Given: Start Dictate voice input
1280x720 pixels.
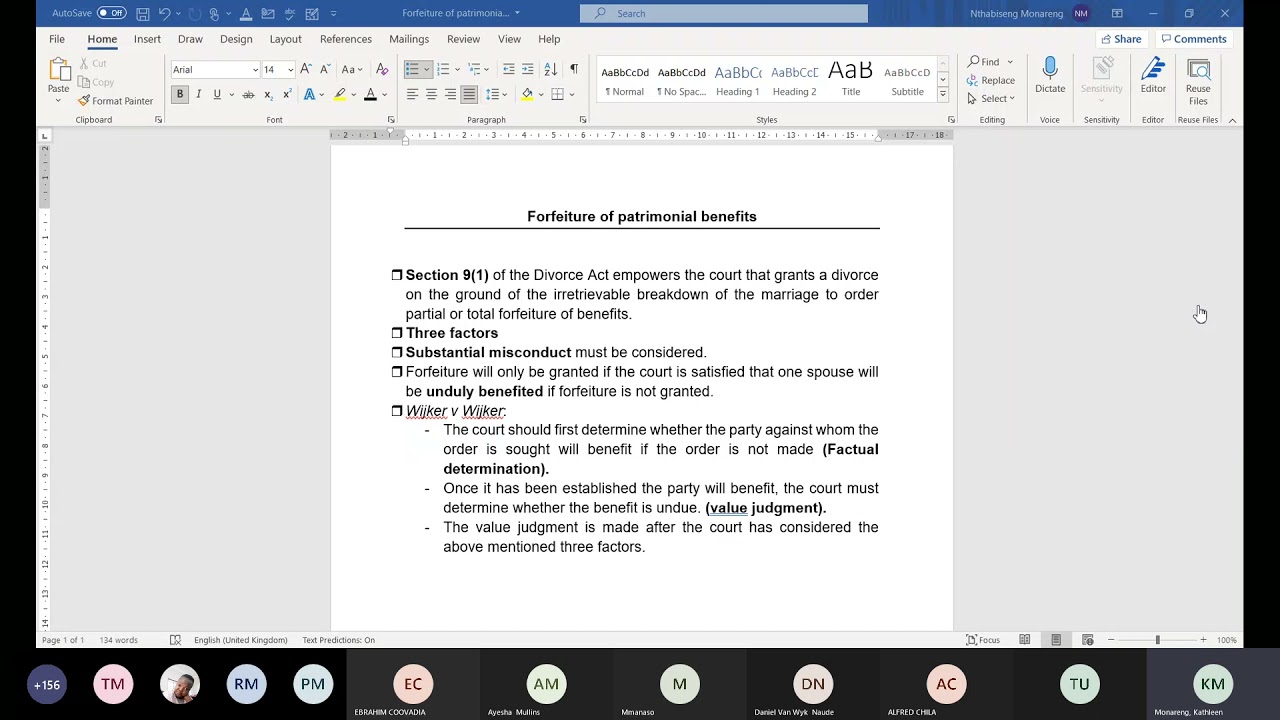Looking at the screenshot, I should coord(1050,76).
